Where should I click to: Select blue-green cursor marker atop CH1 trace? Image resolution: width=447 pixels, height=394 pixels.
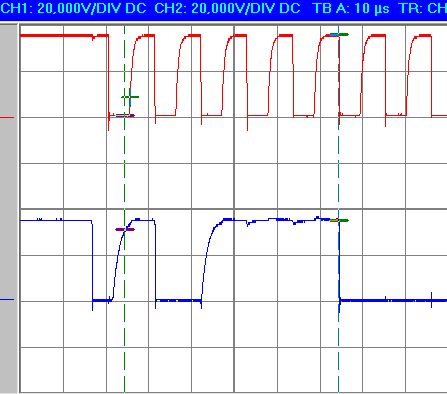point(339,34)
